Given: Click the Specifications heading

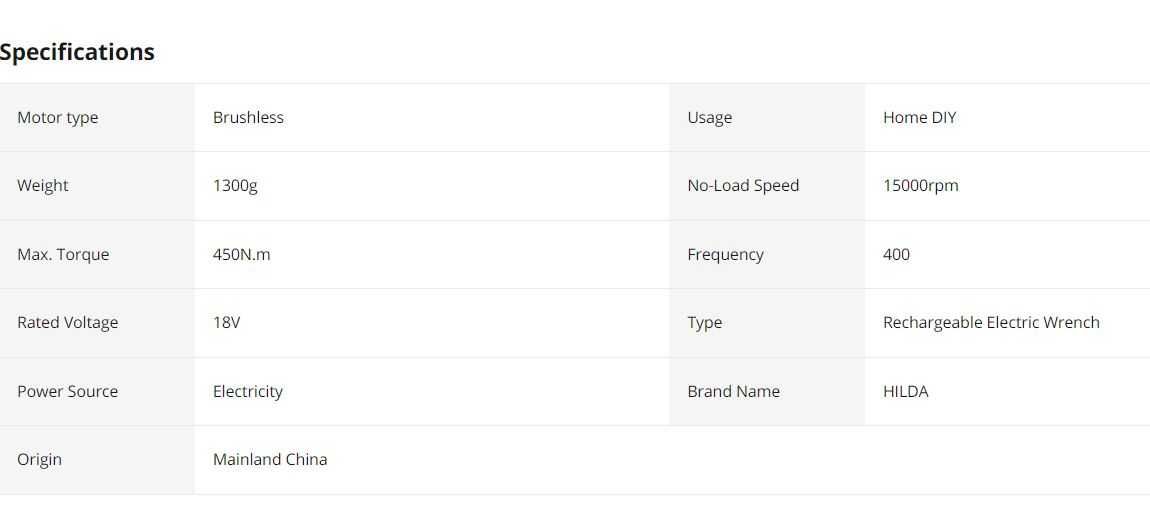Looking at the screenshot, I should tap(77, 52).
